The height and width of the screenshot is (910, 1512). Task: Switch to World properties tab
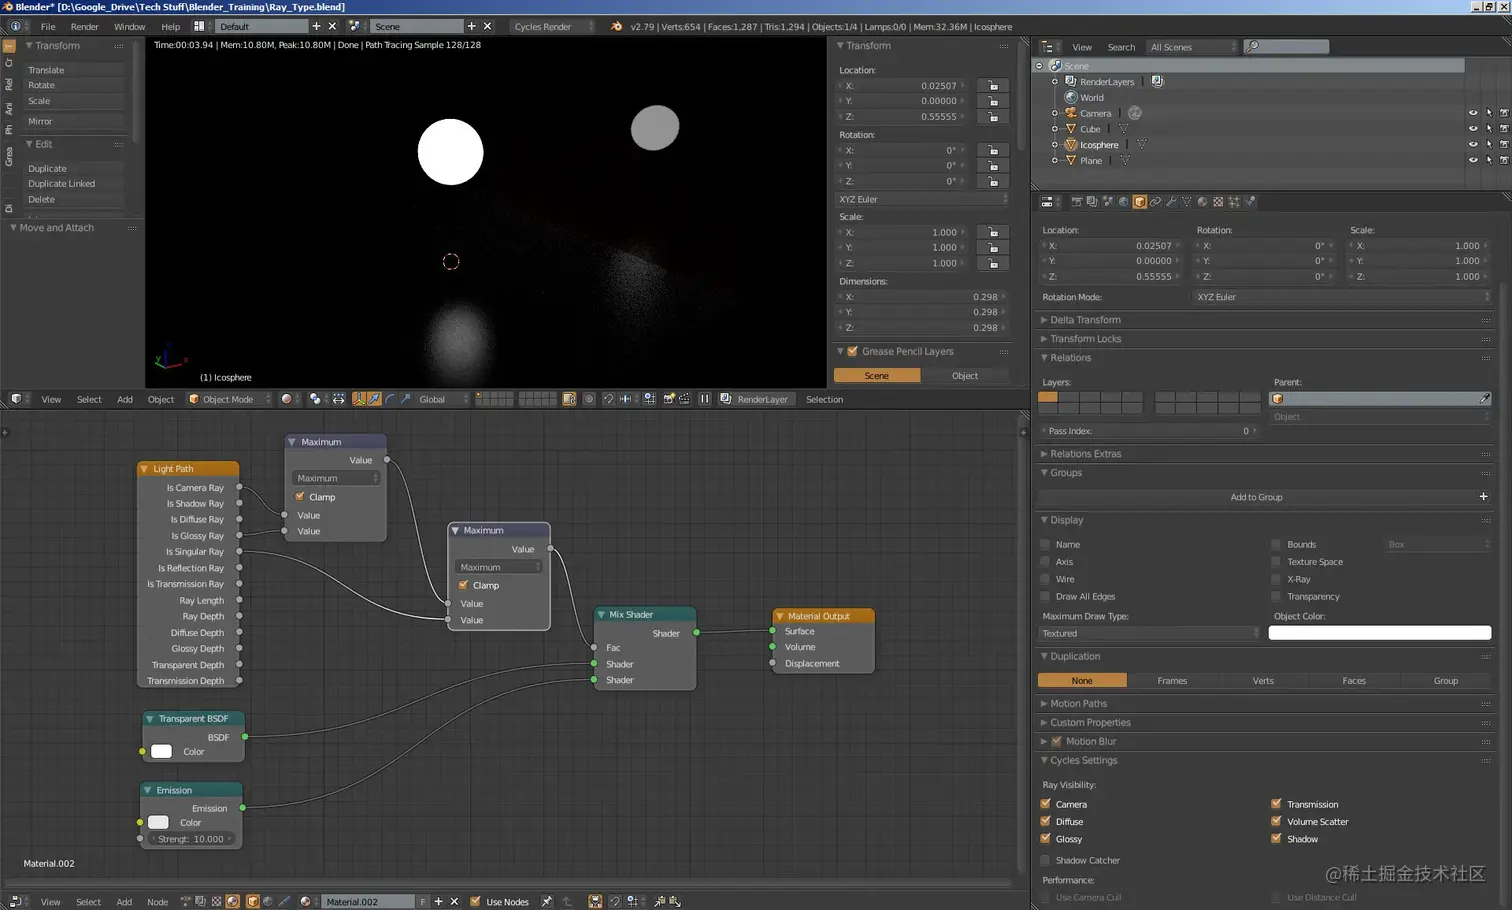click(1123, 202)
